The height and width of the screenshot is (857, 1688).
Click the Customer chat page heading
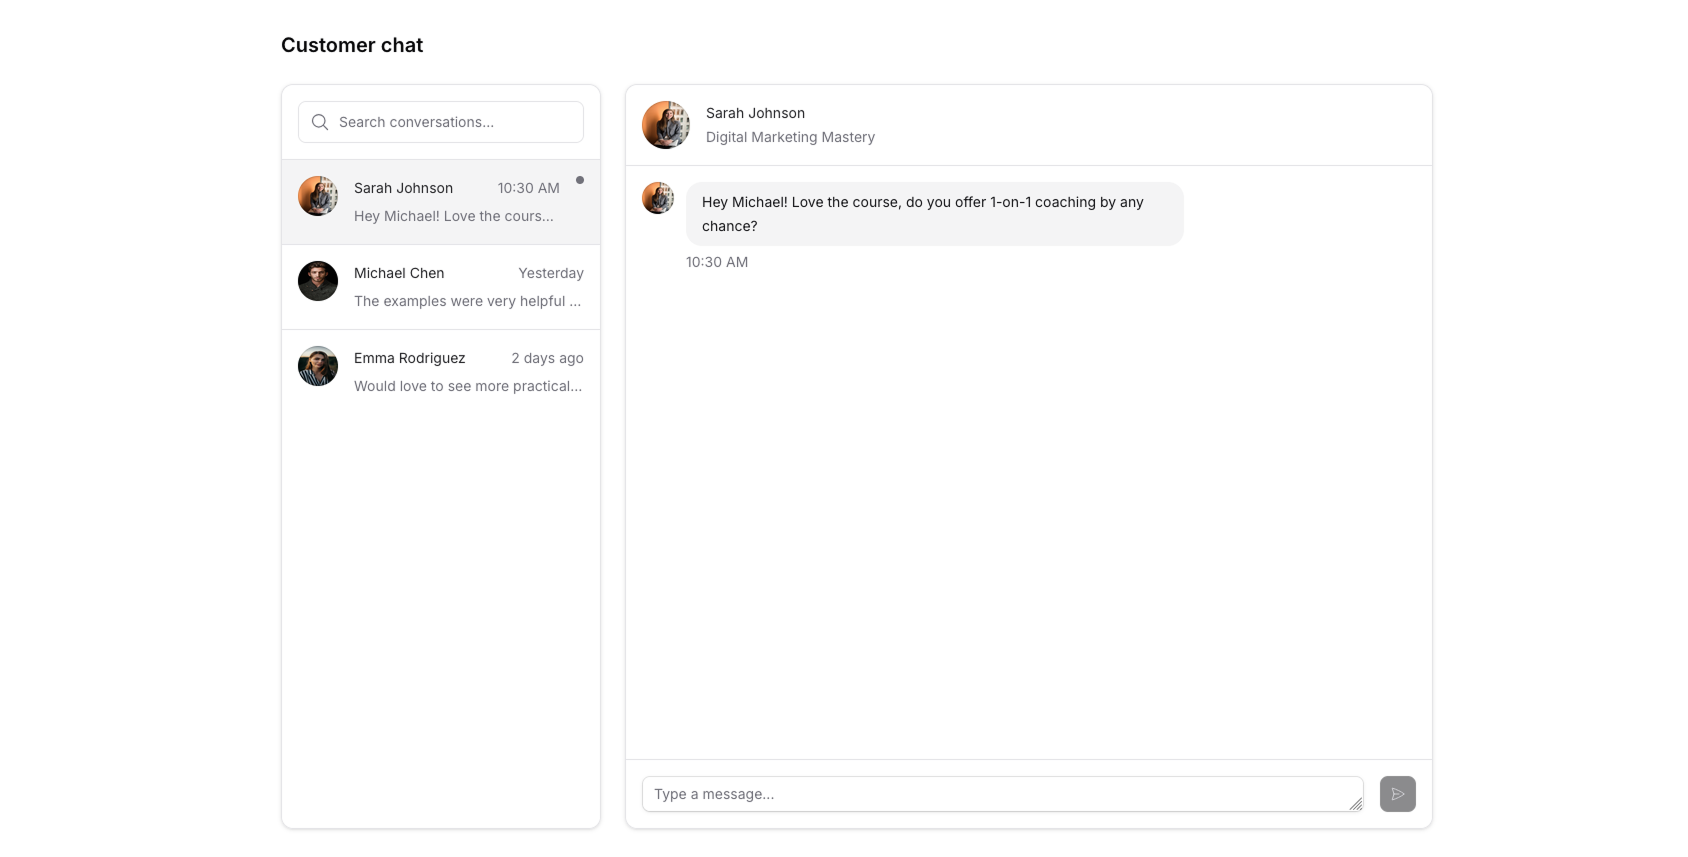[x=352, y=45]
